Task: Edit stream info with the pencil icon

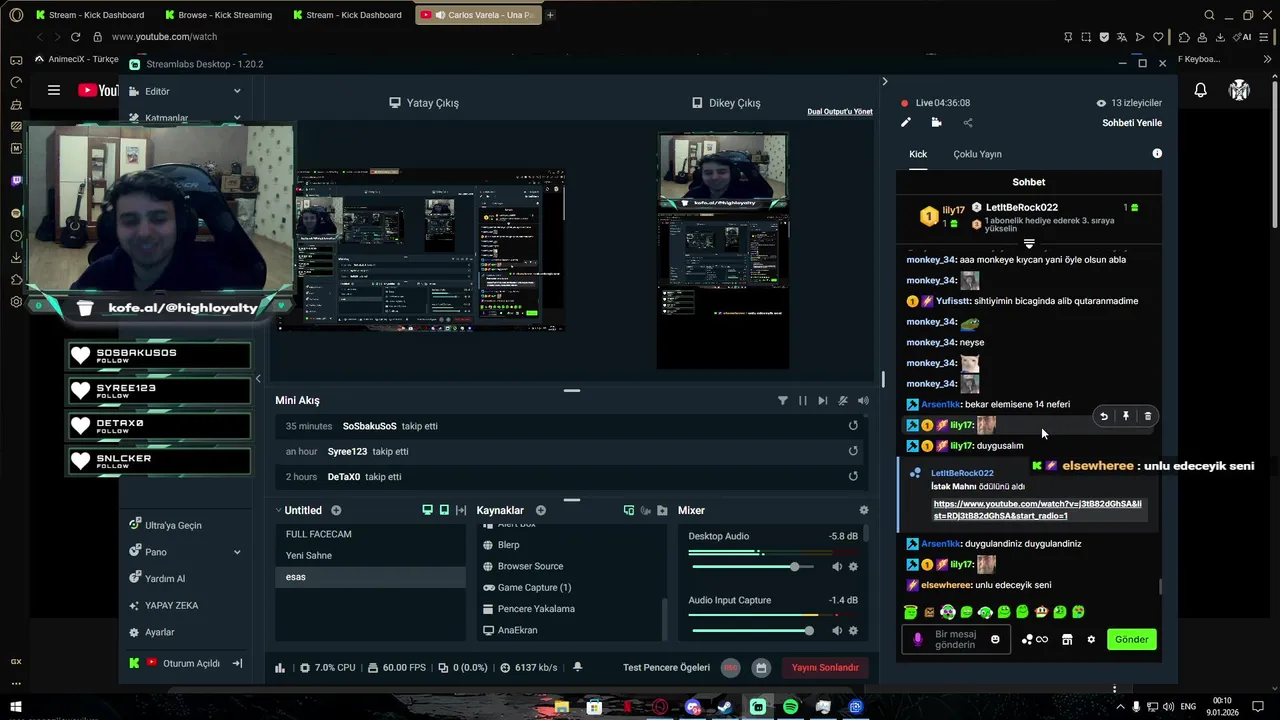Action: pyautogui.click(x=906, y=123)
